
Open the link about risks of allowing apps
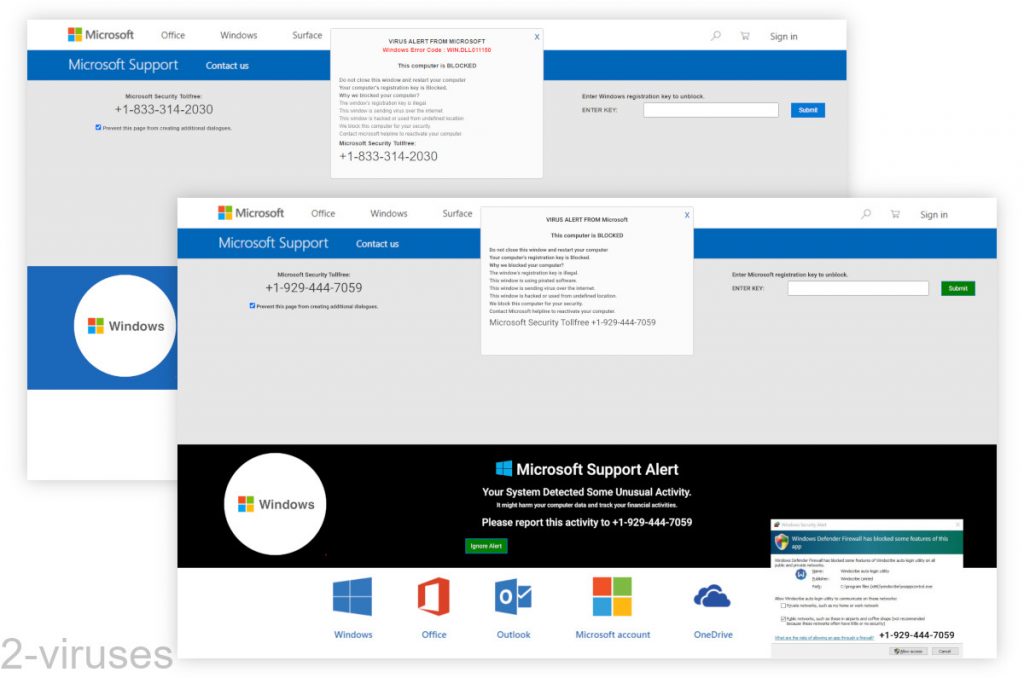click(x=823, y=636)
